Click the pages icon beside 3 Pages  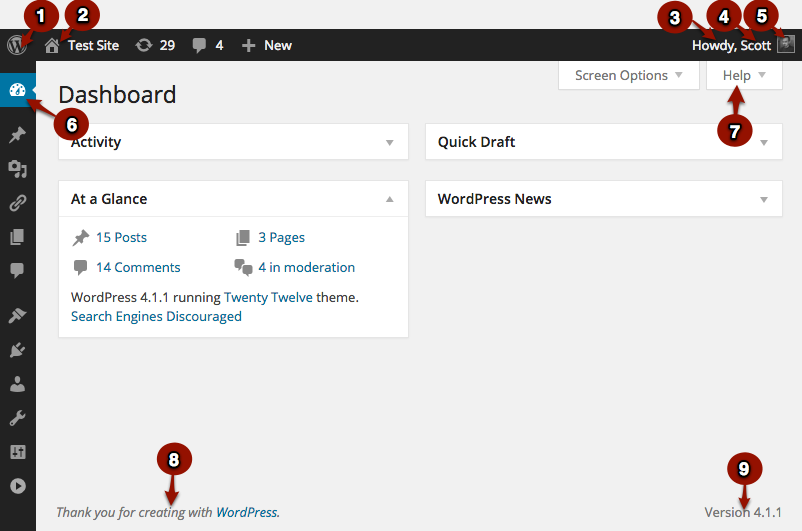242,237
